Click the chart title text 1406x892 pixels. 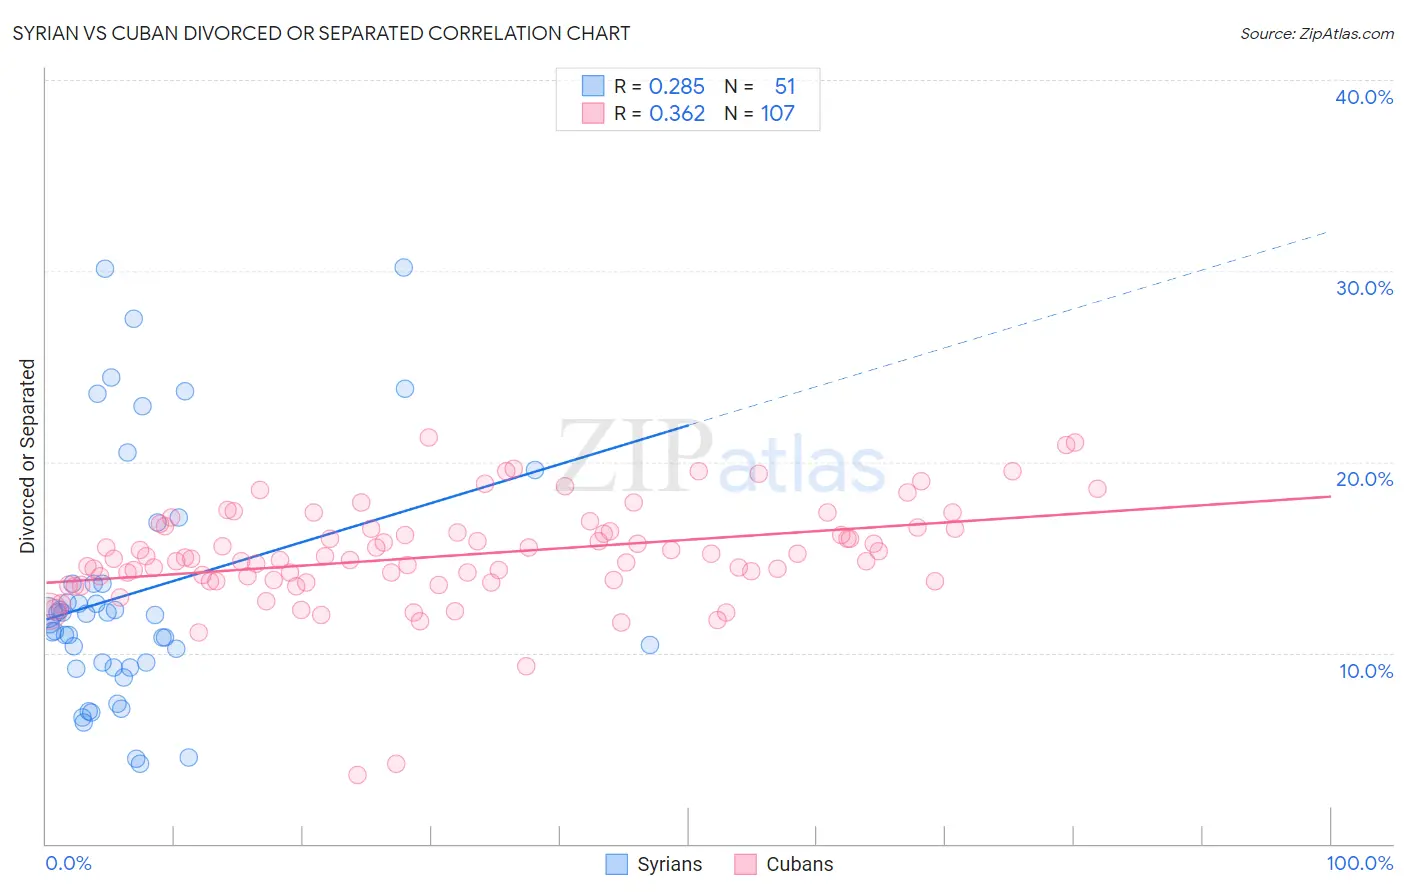(321, 33)
